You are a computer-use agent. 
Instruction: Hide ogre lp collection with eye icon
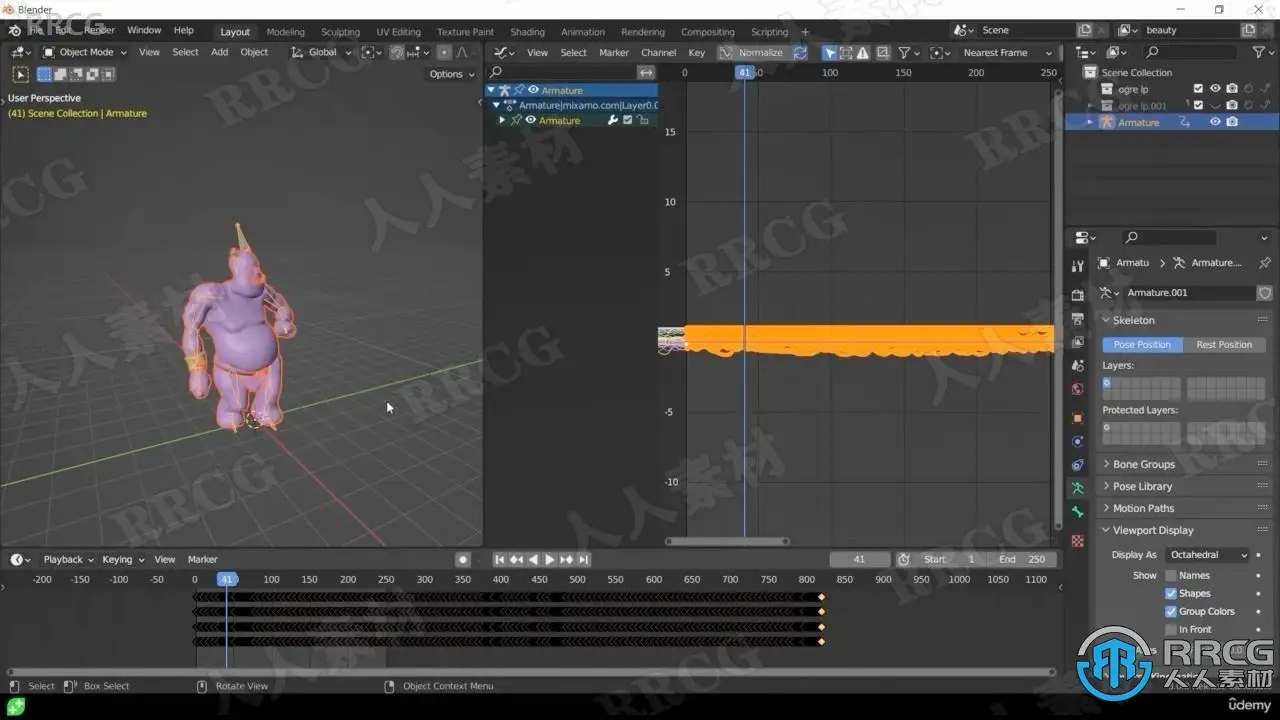click(1215, 89)
